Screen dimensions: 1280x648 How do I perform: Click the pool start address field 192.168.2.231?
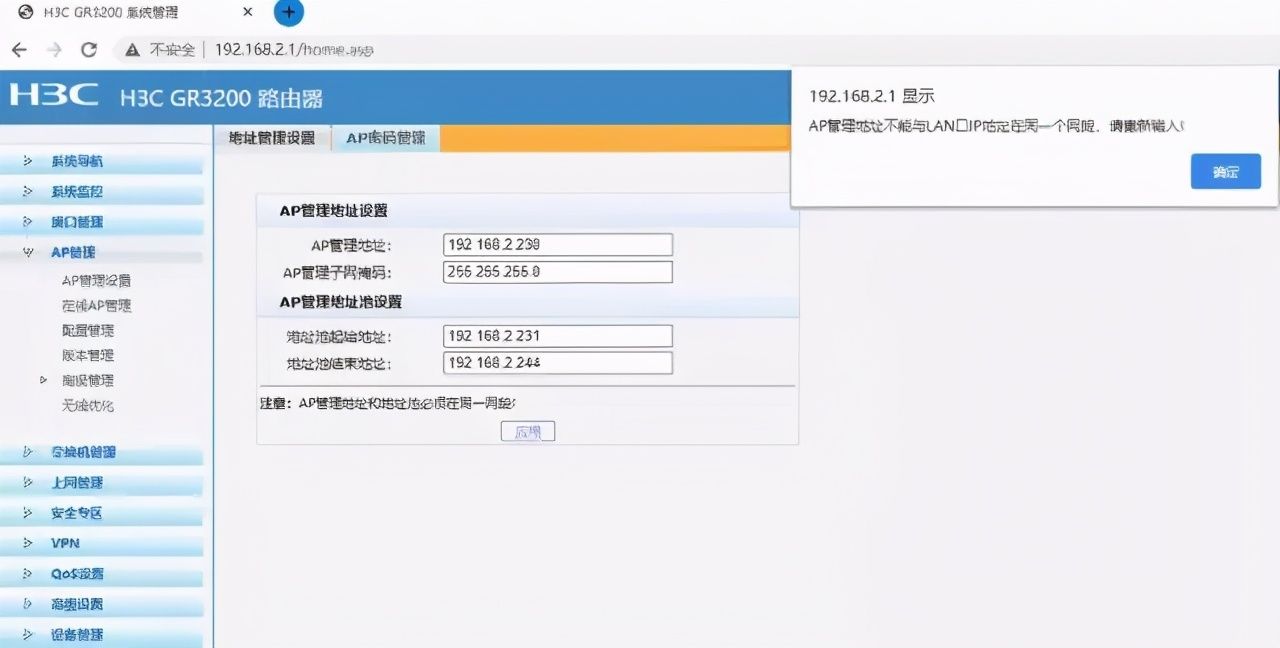[558, 336]
